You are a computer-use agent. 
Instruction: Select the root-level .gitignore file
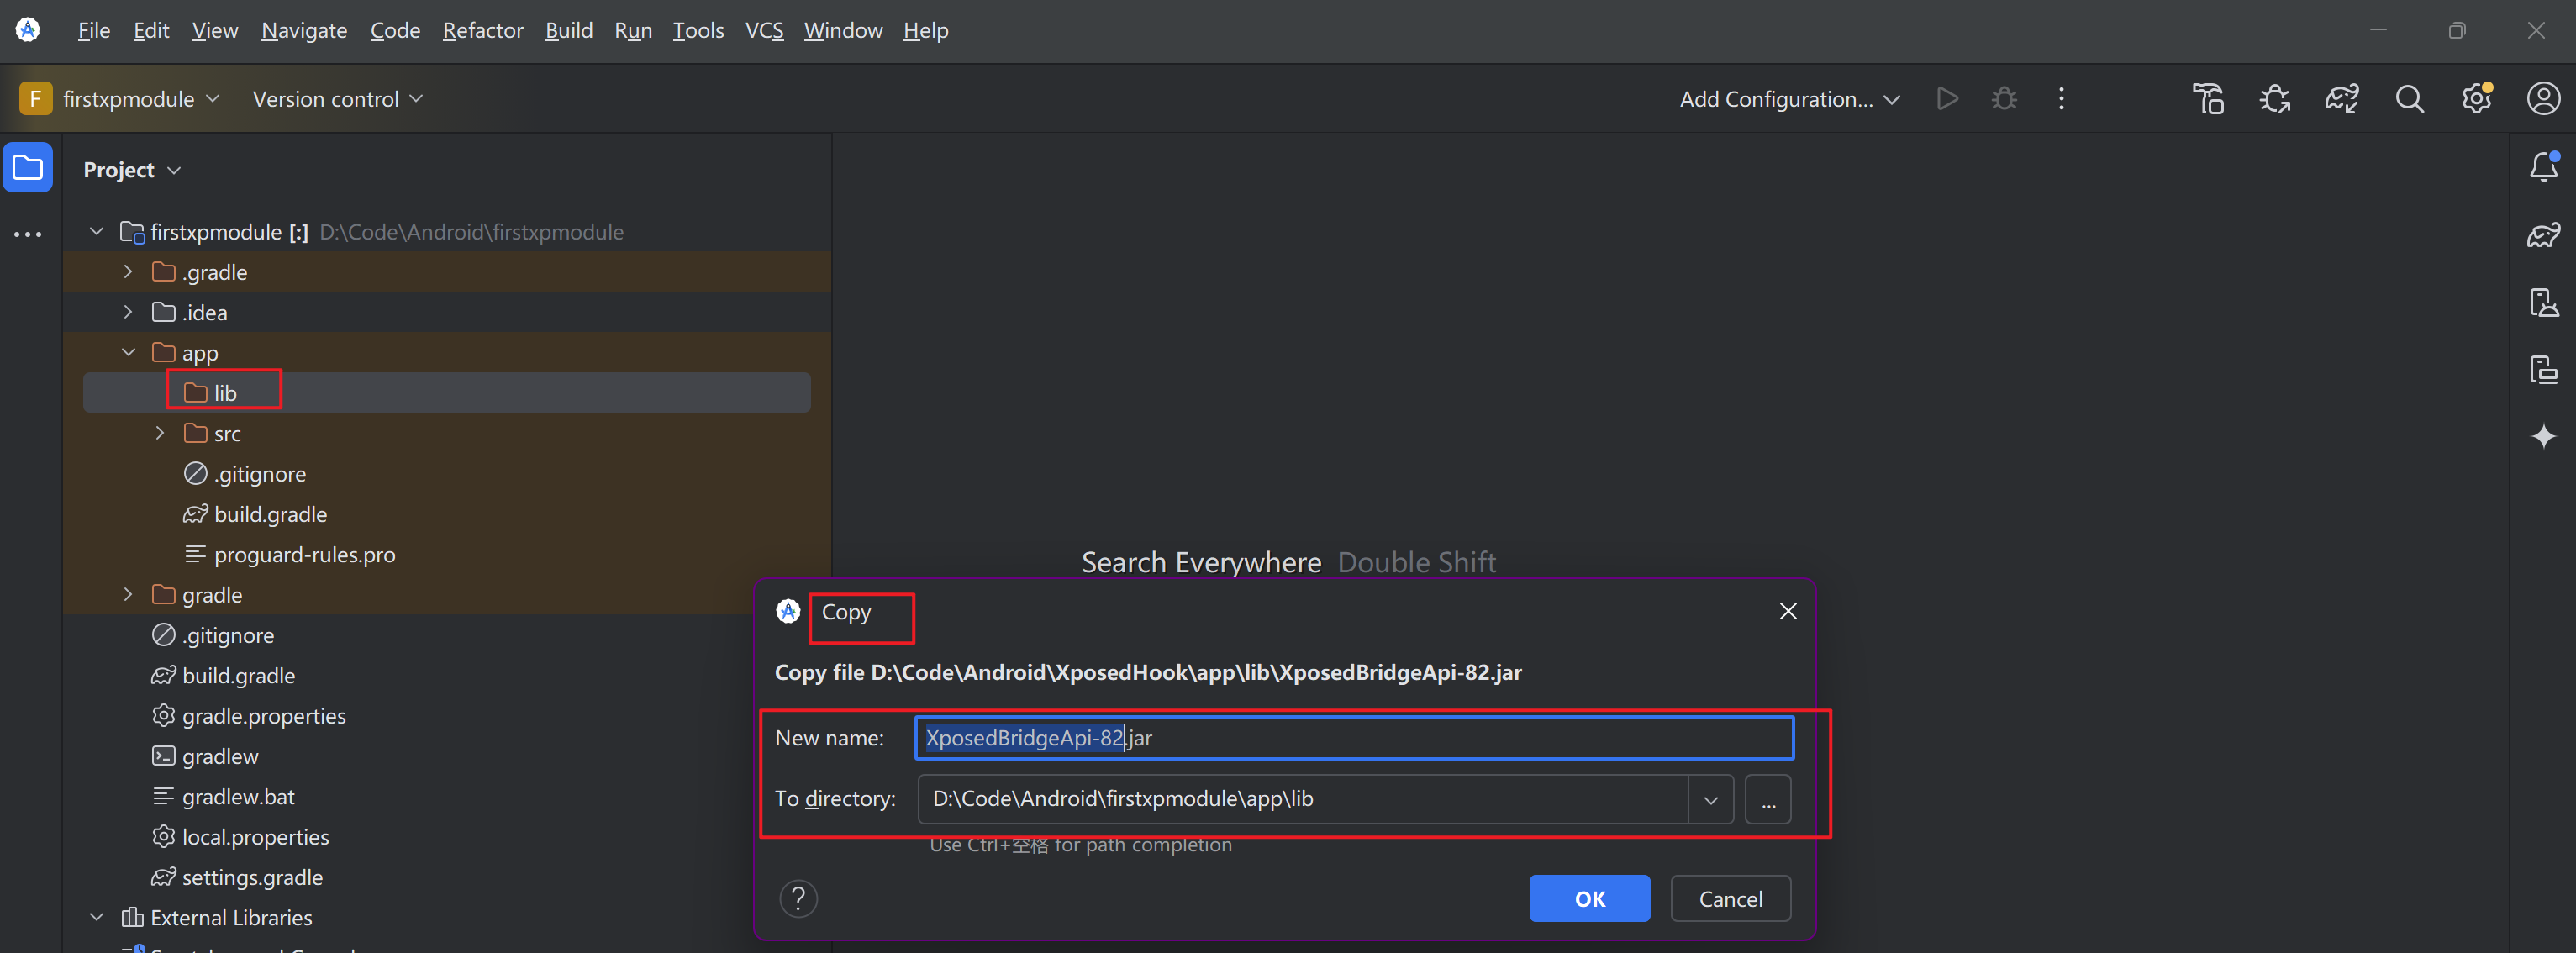tap(213, 635)
